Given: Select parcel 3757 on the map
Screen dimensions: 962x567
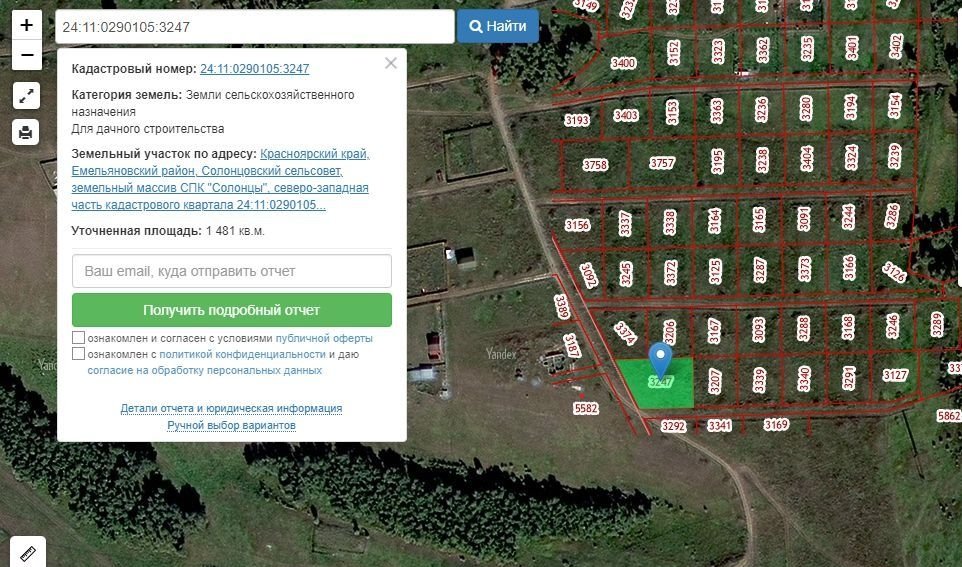Looking at the screenshot, I should tap(662, 163).
